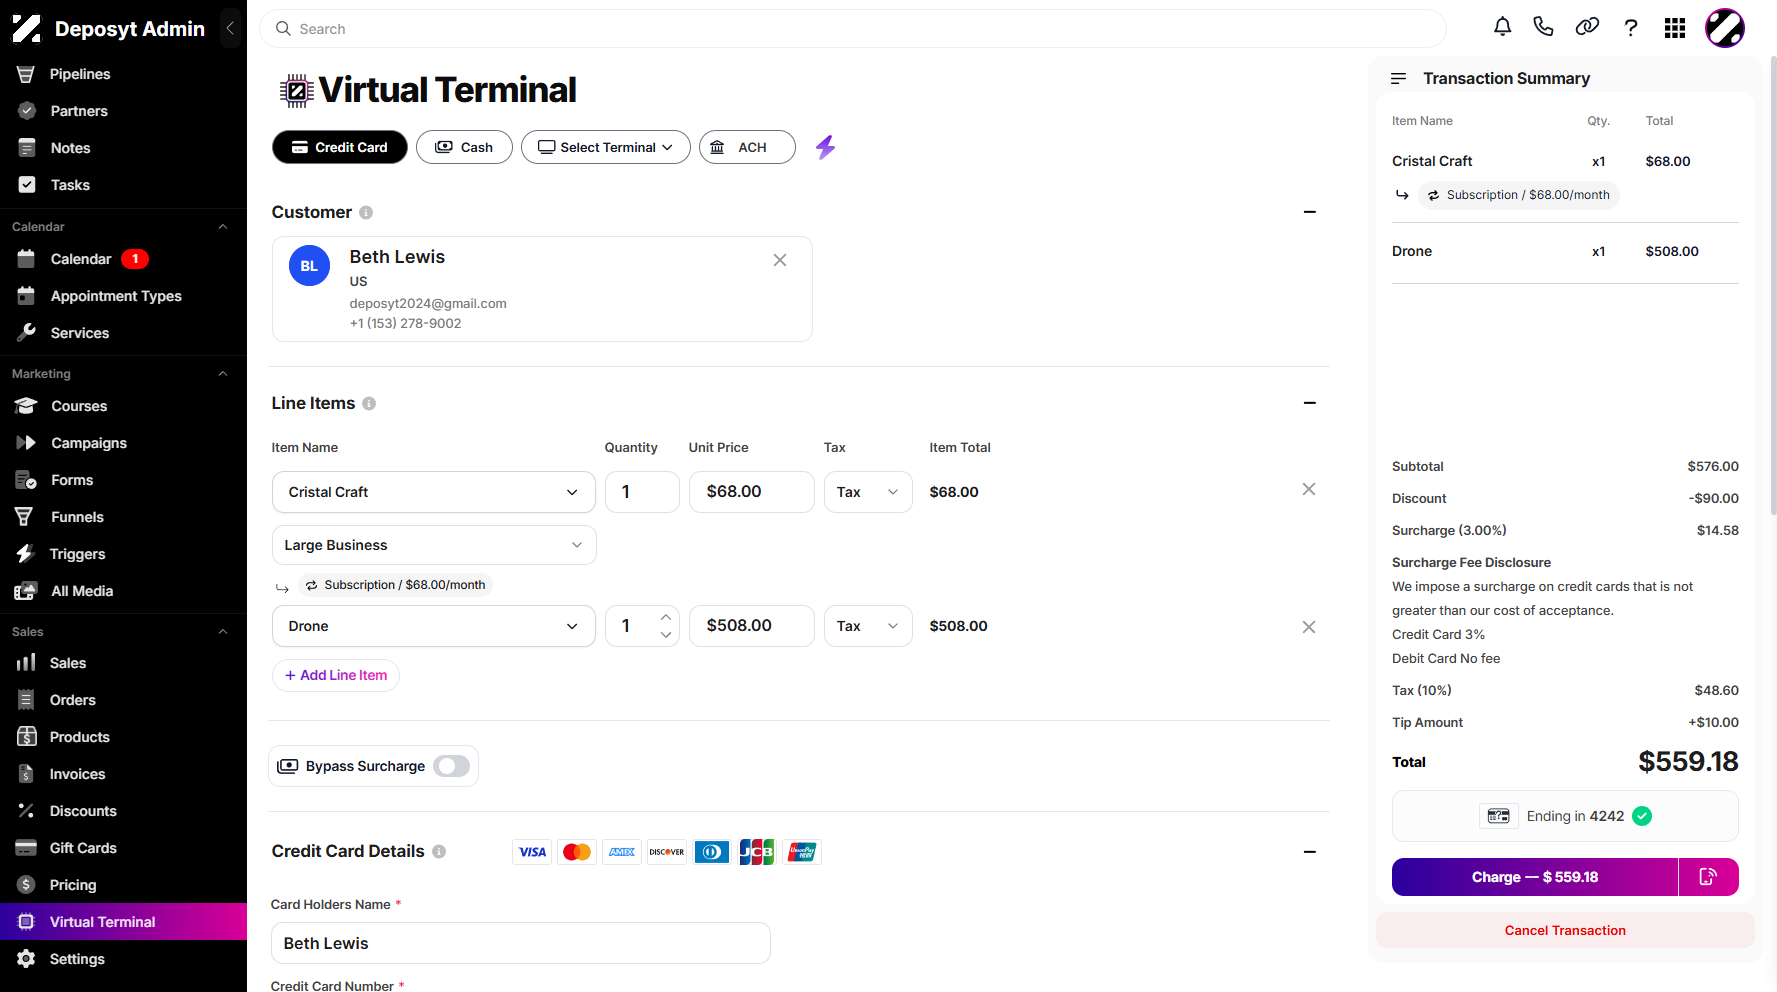This screenshot has width=1777, height=992.
Task: Click the Search field
Action: pos(853,29)
